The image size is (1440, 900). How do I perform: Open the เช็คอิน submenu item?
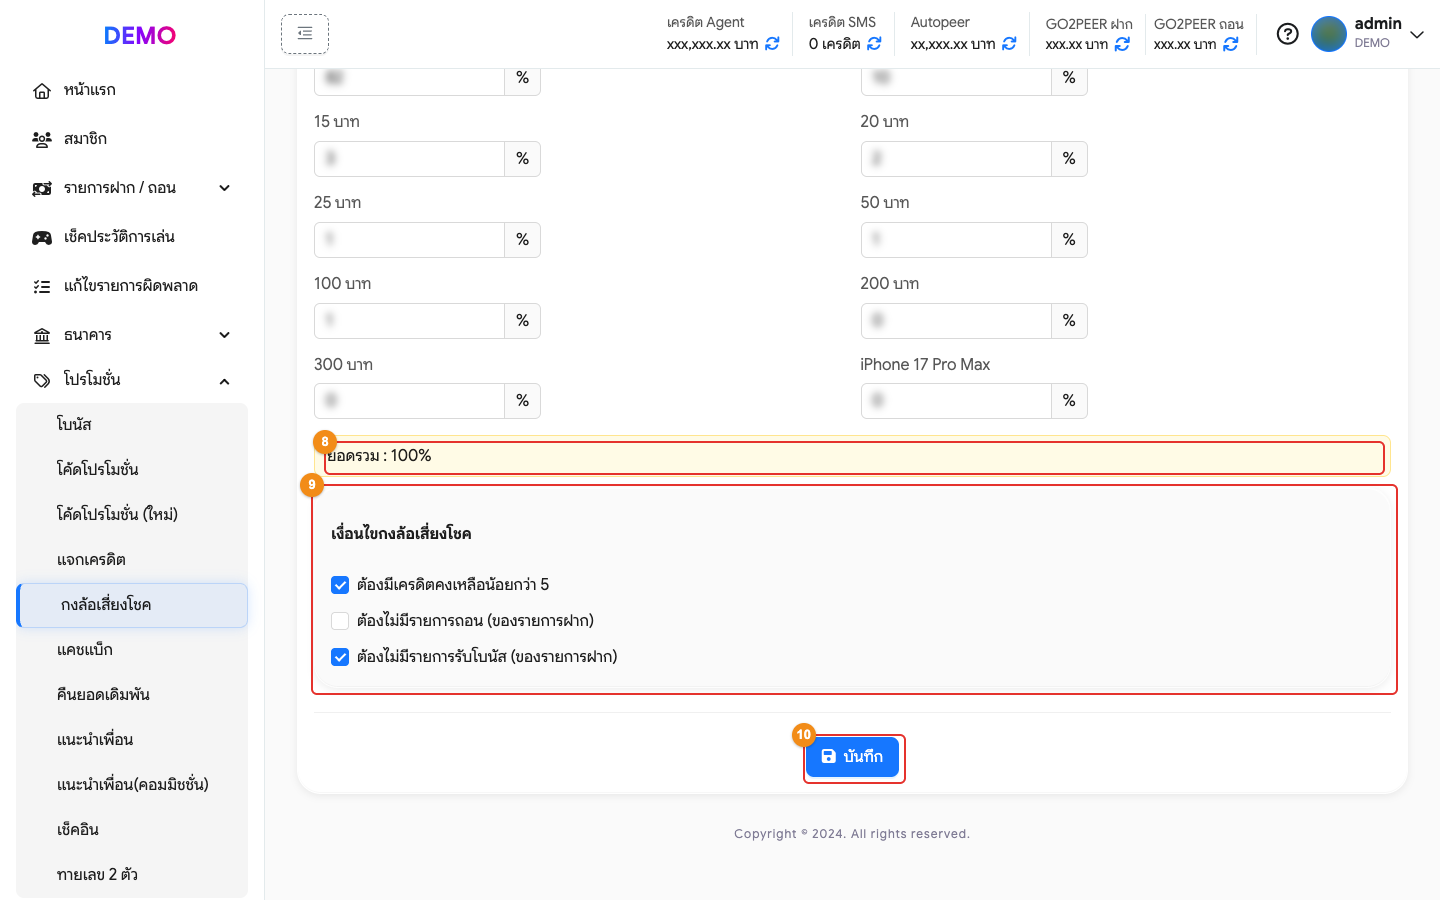[x=132, y=830]
